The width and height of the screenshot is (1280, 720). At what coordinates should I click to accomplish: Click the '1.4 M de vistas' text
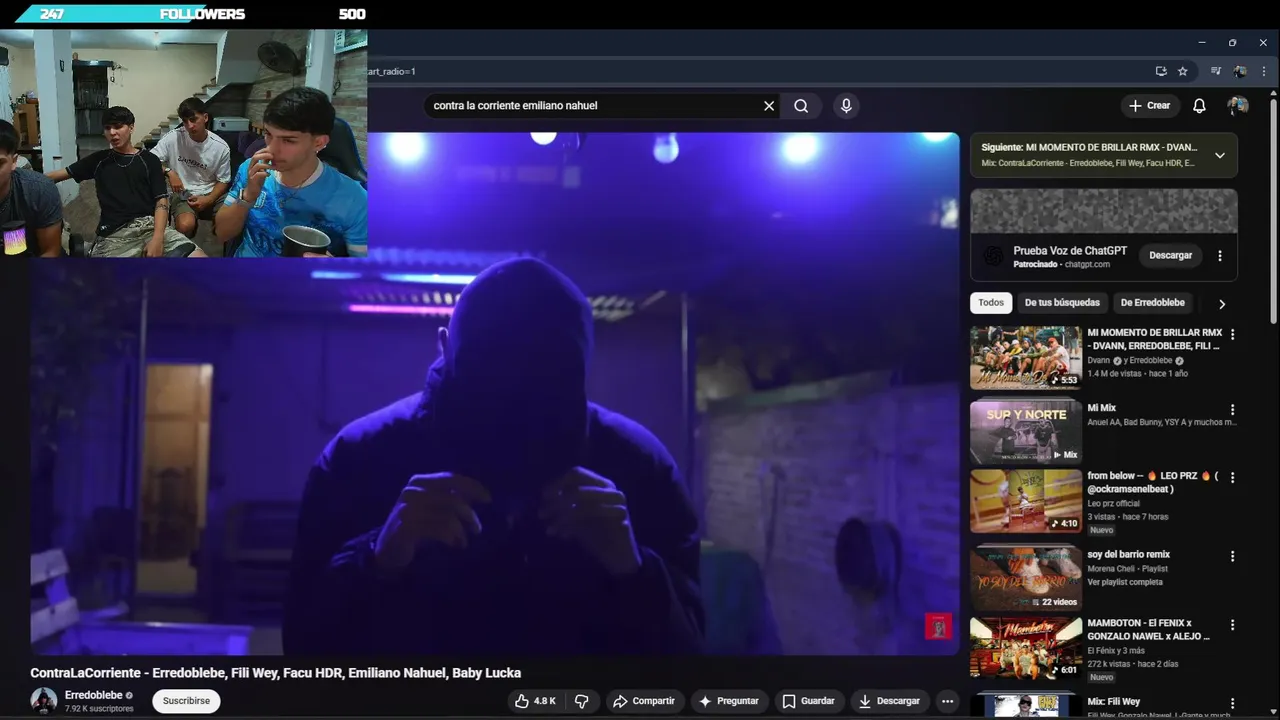pos(1114,373)
